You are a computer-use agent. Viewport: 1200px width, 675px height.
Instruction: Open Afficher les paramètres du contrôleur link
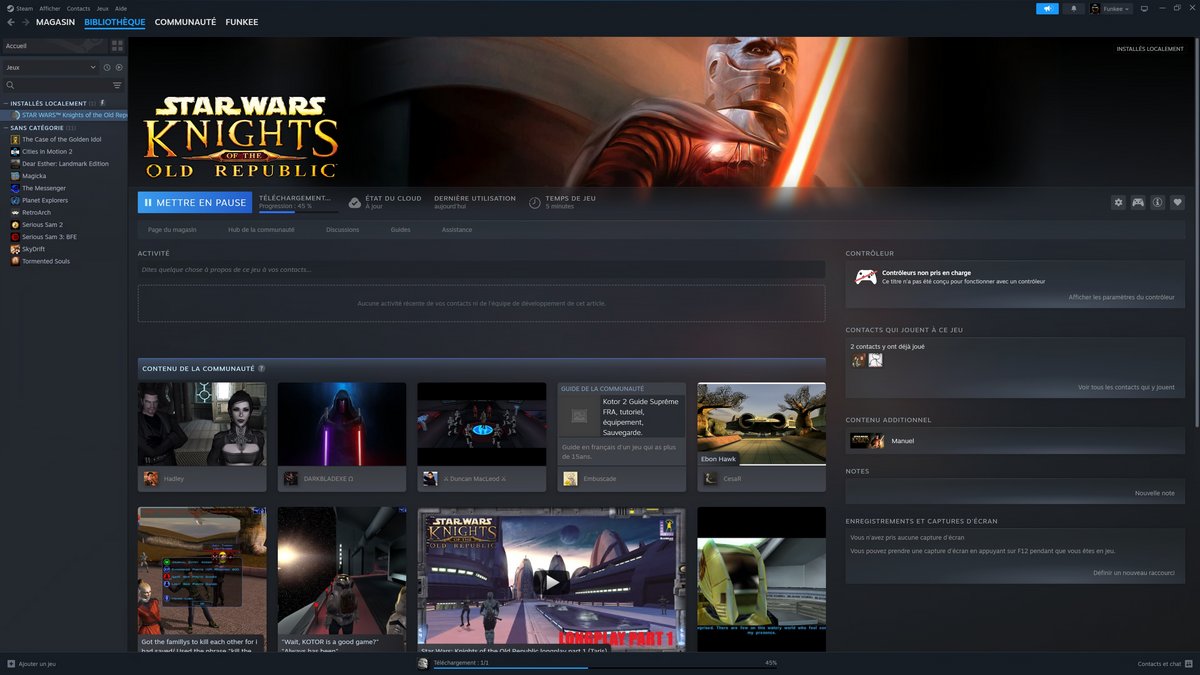point(1121,297)
